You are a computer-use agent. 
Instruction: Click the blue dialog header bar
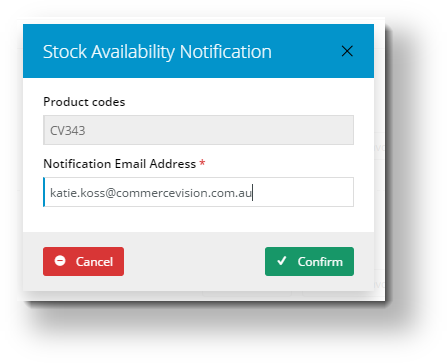tap(198, 51)
